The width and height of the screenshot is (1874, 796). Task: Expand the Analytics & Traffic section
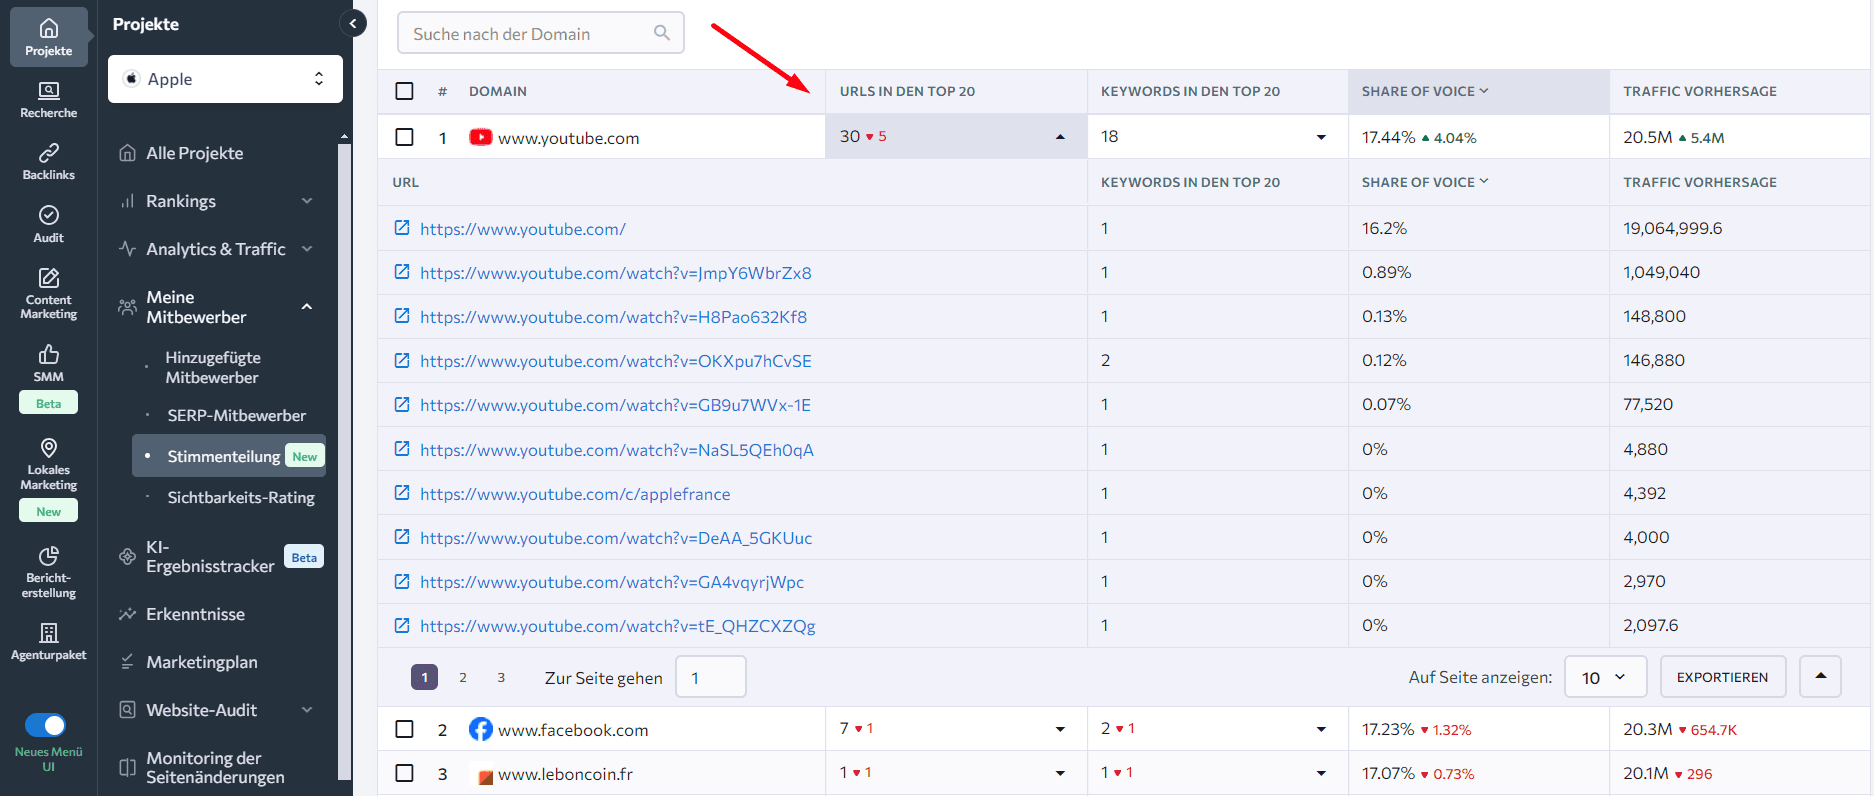click(x=307, y=249)
